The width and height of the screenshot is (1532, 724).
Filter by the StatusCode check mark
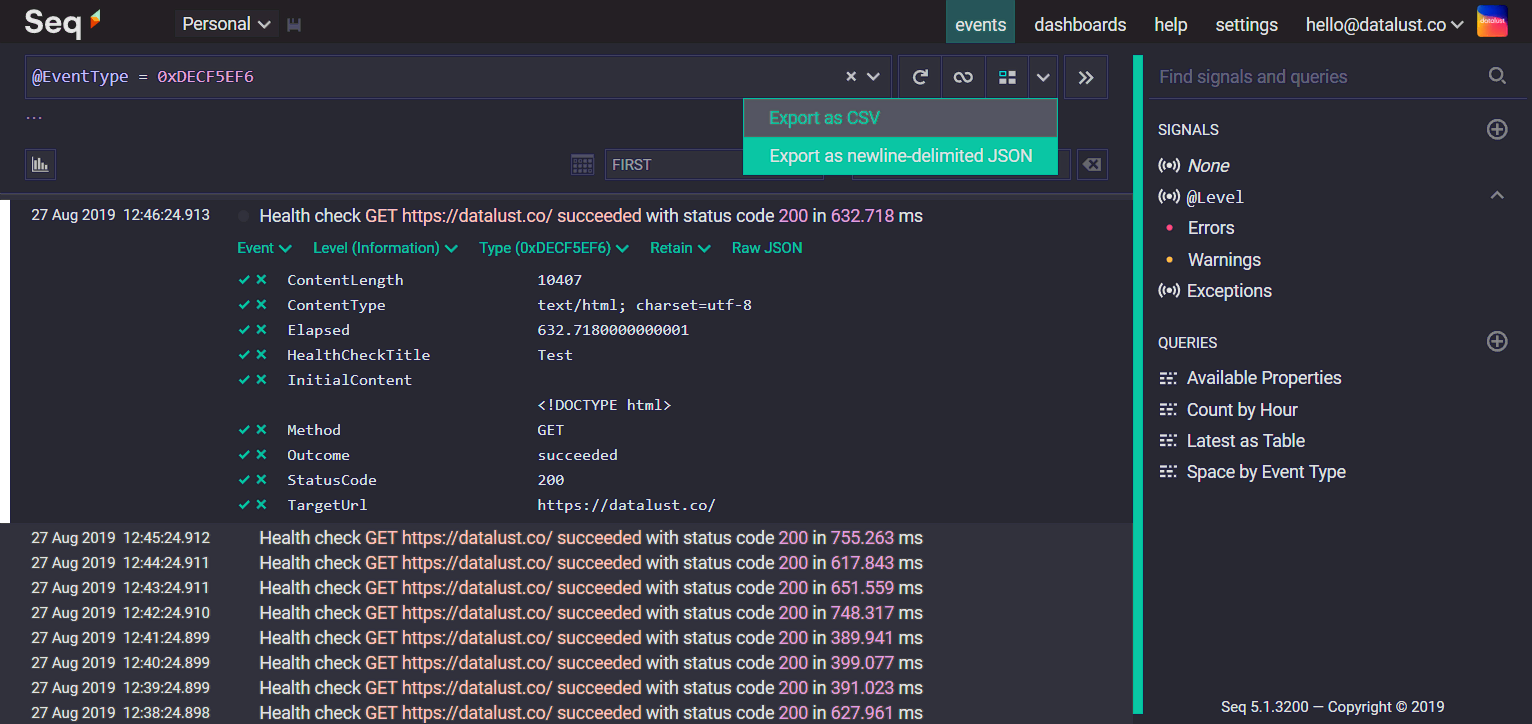pos(244,480)
